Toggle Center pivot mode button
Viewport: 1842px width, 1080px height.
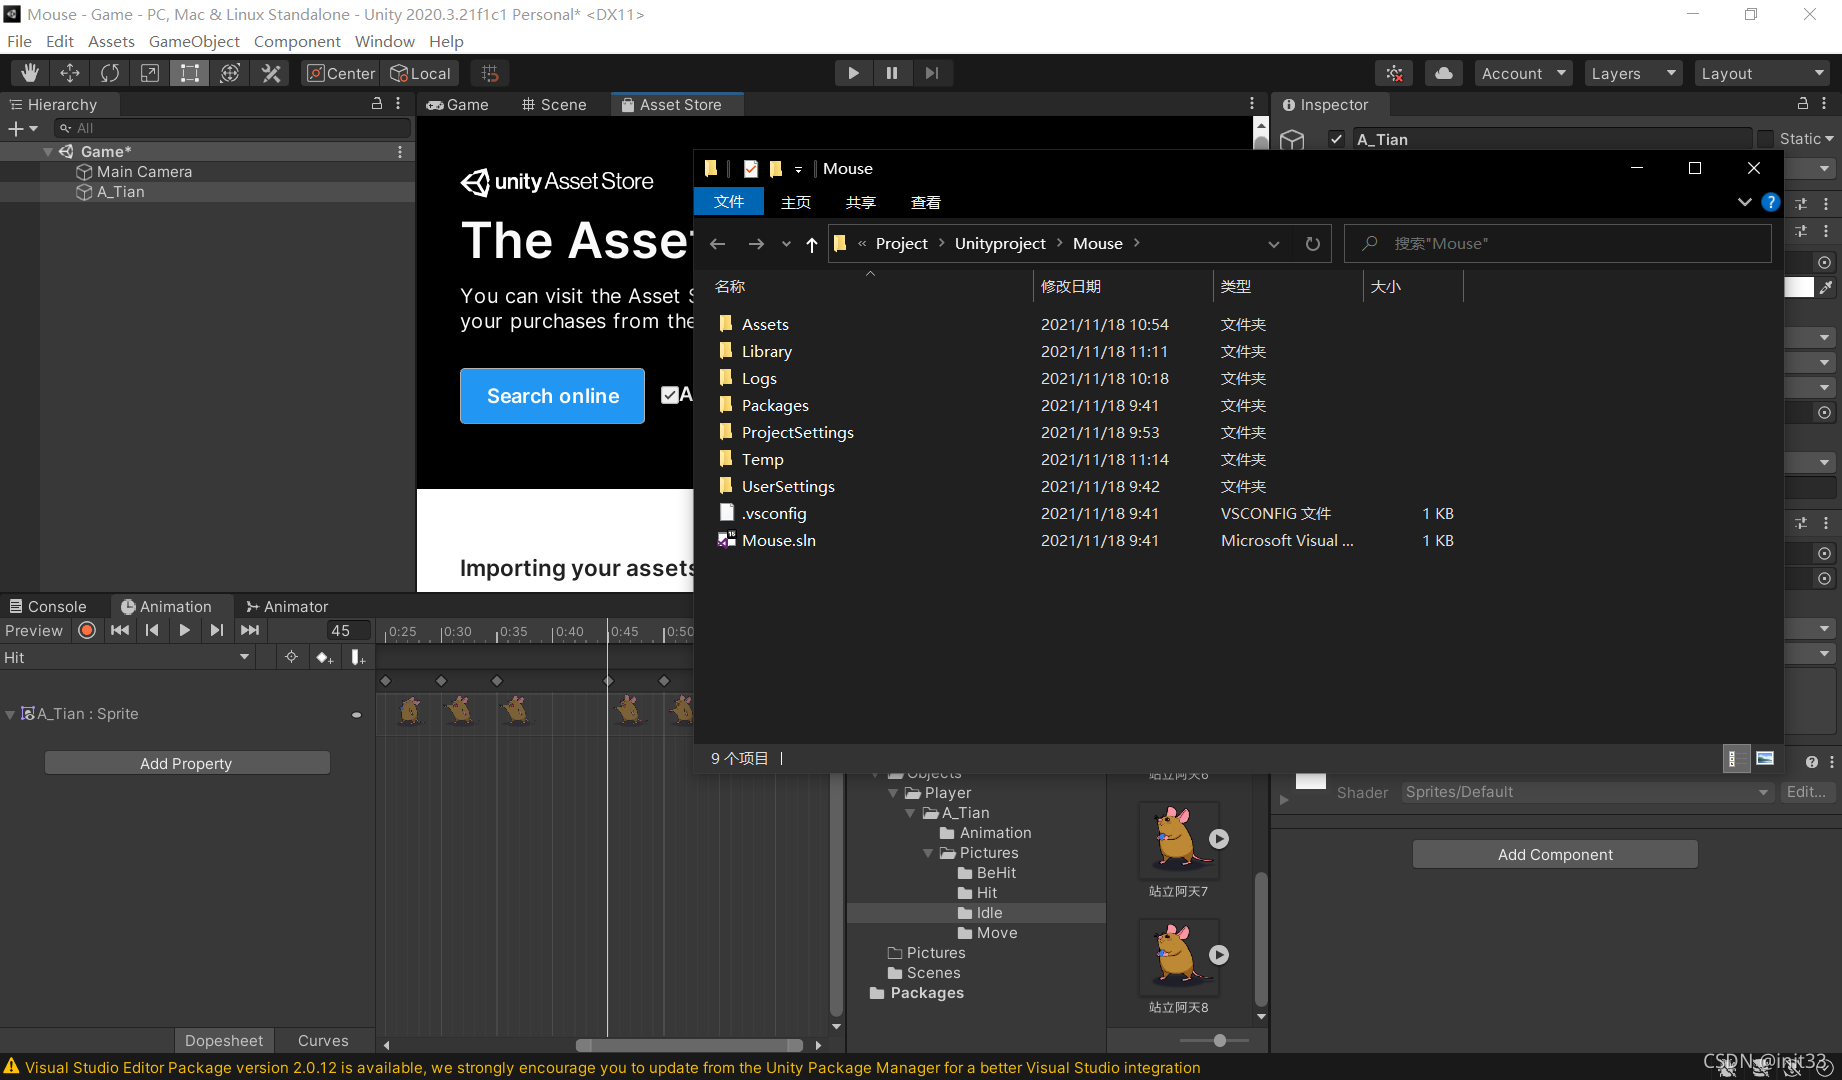[341, 73]
